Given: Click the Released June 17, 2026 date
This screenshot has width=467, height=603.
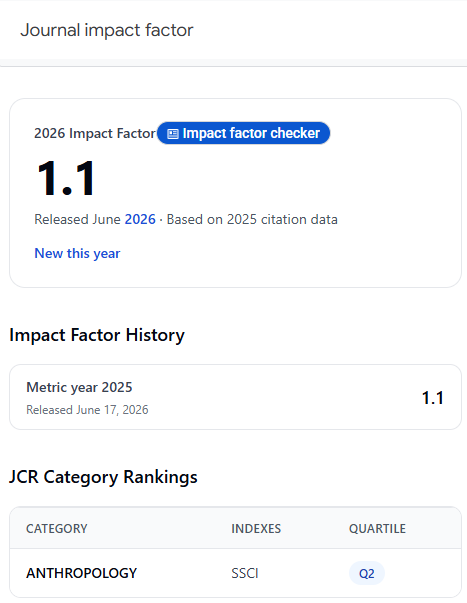Looking at the screenshot, I should click(87, 410).
